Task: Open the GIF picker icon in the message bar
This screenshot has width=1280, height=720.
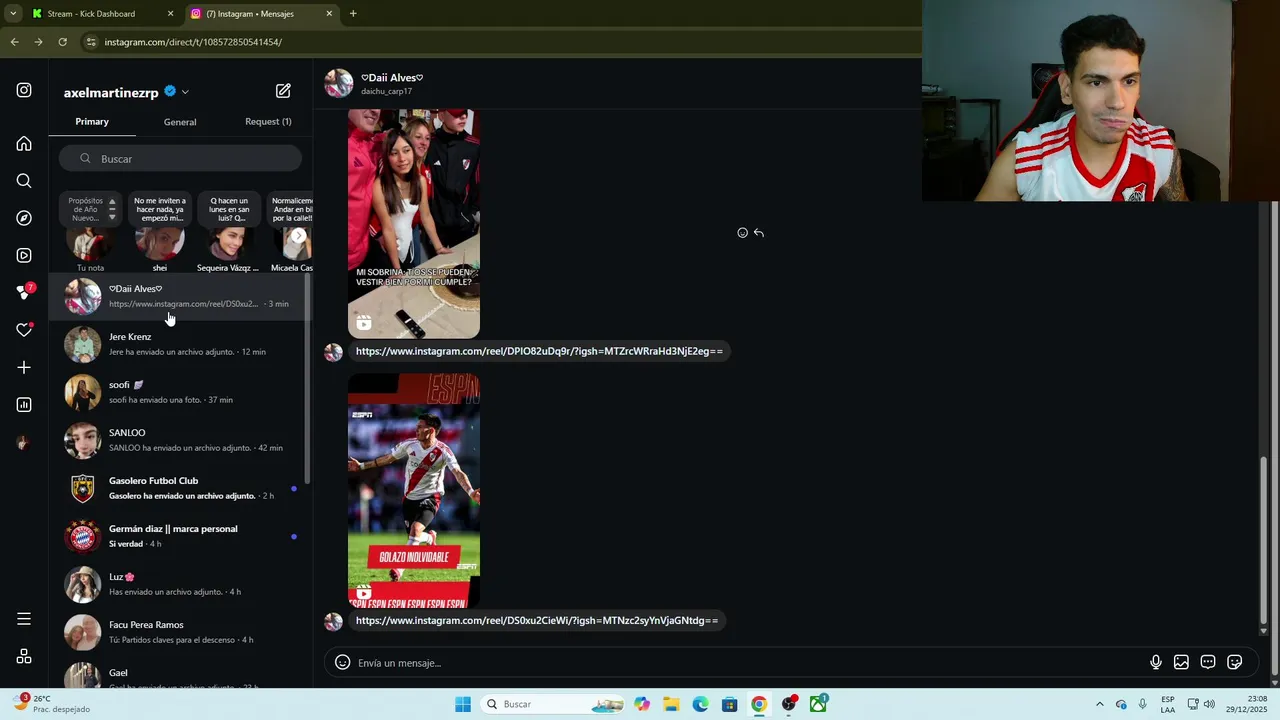Action: [1208, 662]
